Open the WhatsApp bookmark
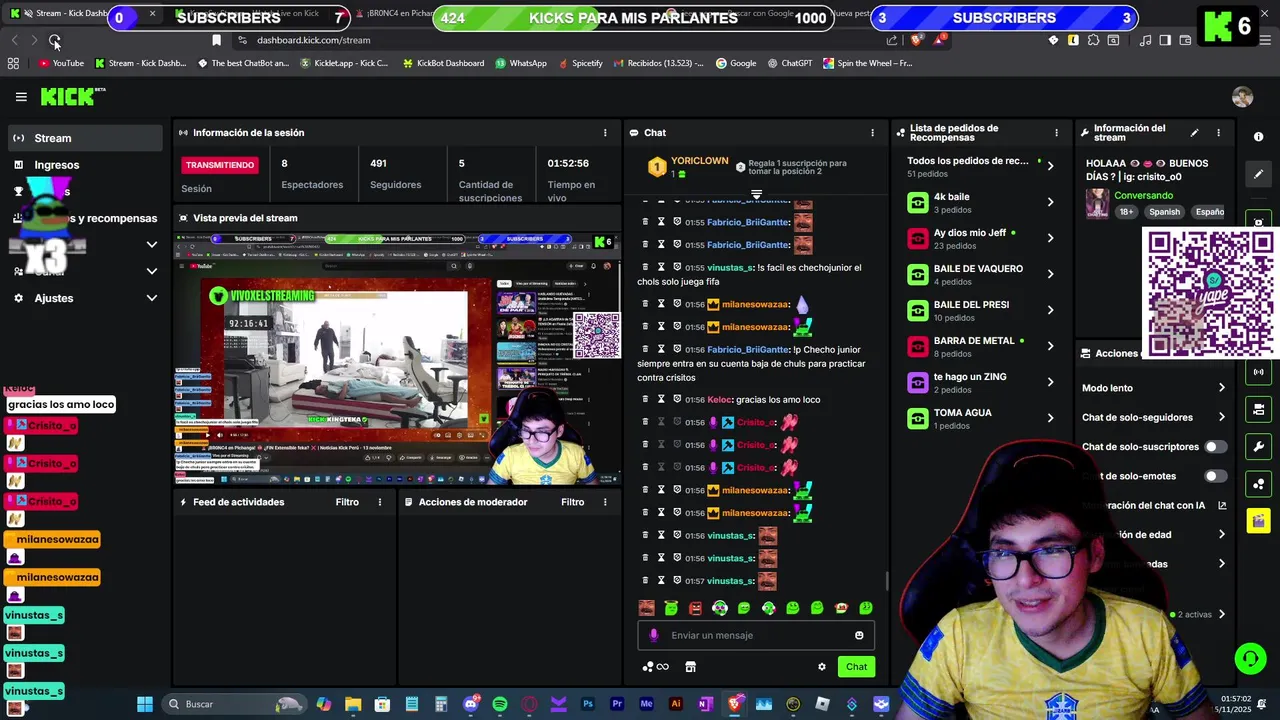Screen dimensions: 1280x720 520,63
